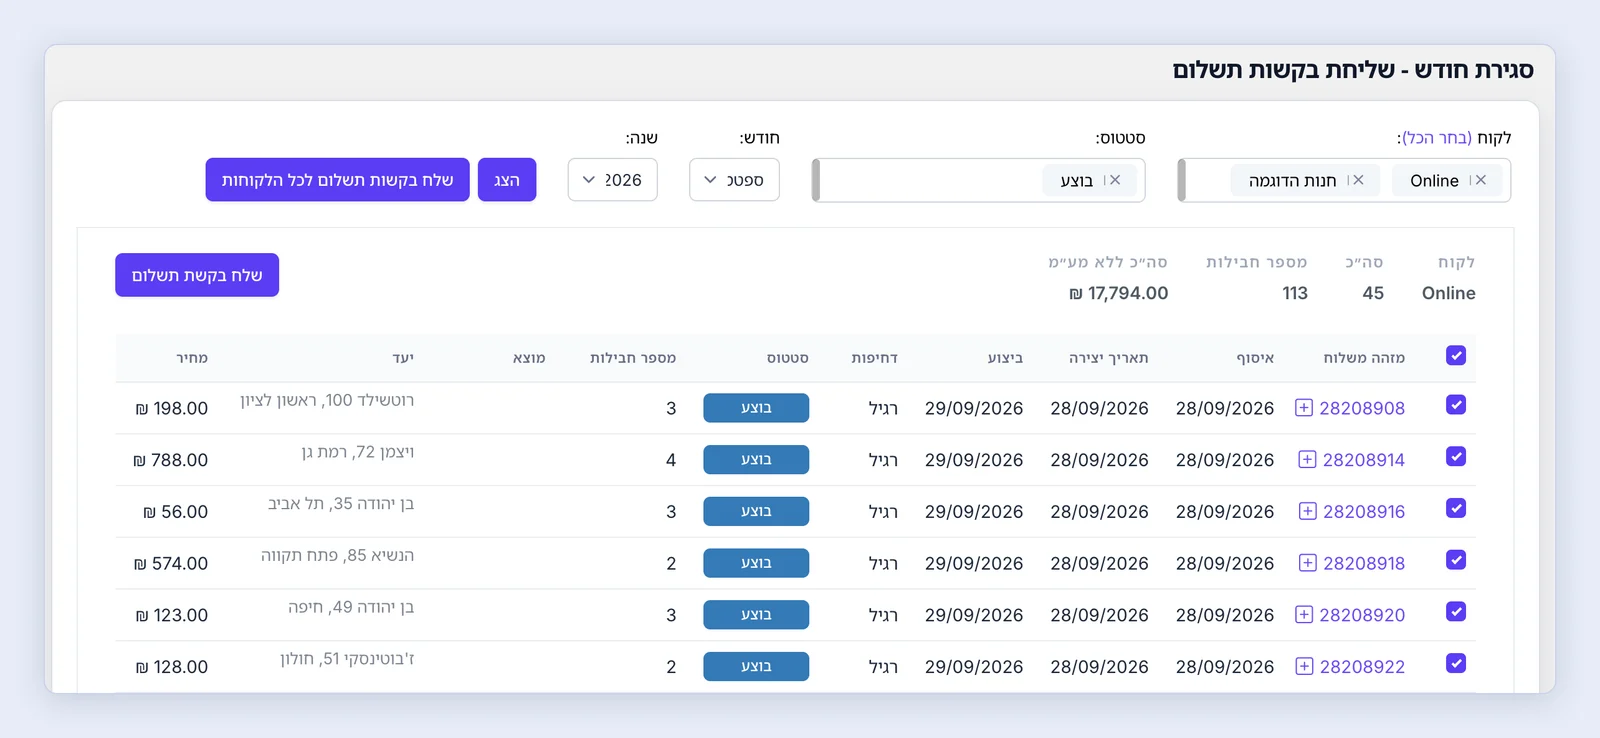1600x738 pixels.
Task: Open the year dropdown showing 2026
Action: coord(613,180)
